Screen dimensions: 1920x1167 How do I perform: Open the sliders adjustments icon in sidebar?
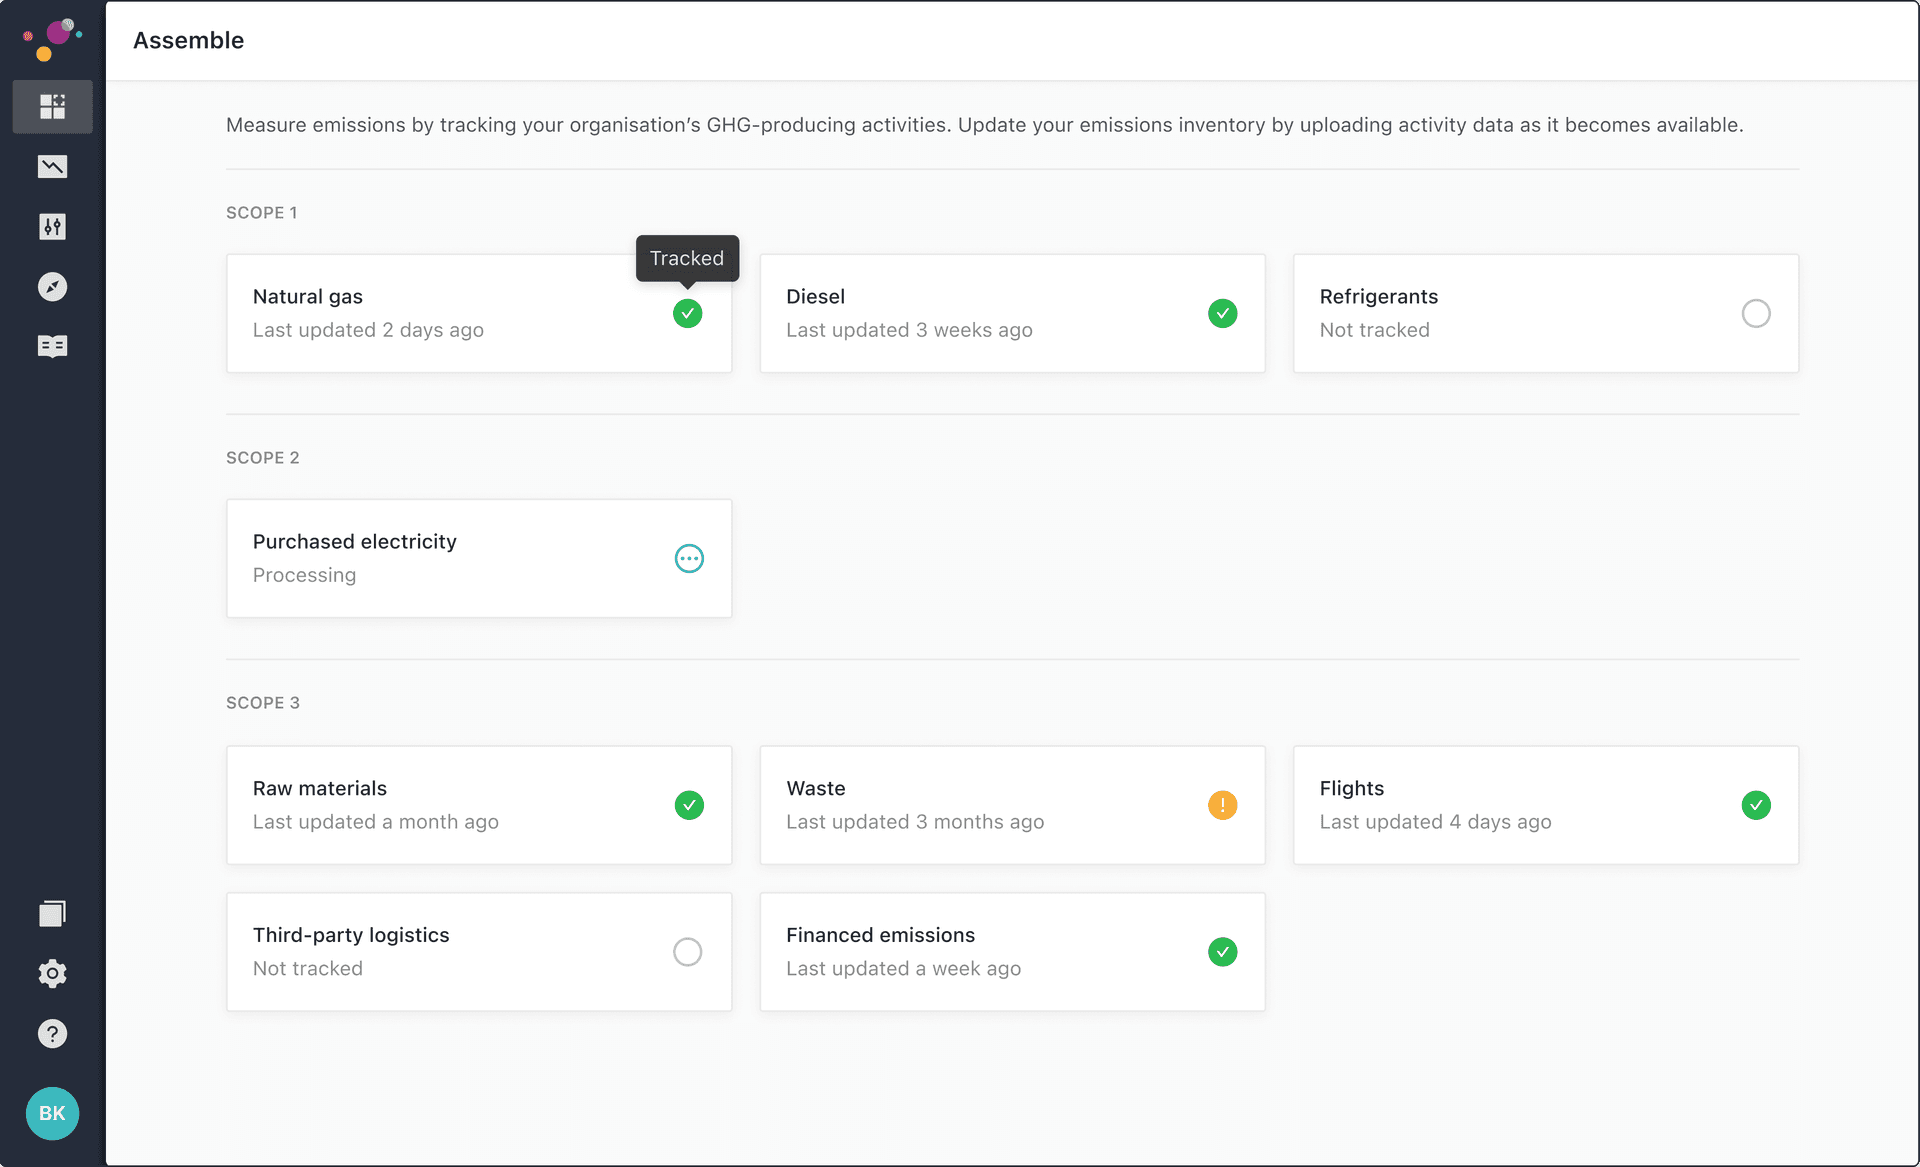[x=52, y=227]
